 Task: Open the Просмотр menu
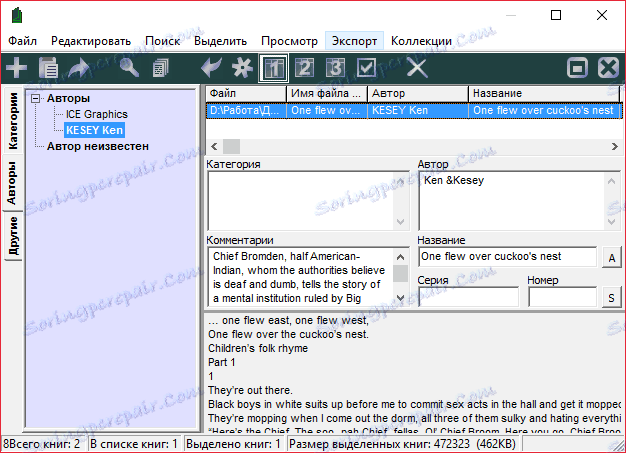click(x=289, y=41)
